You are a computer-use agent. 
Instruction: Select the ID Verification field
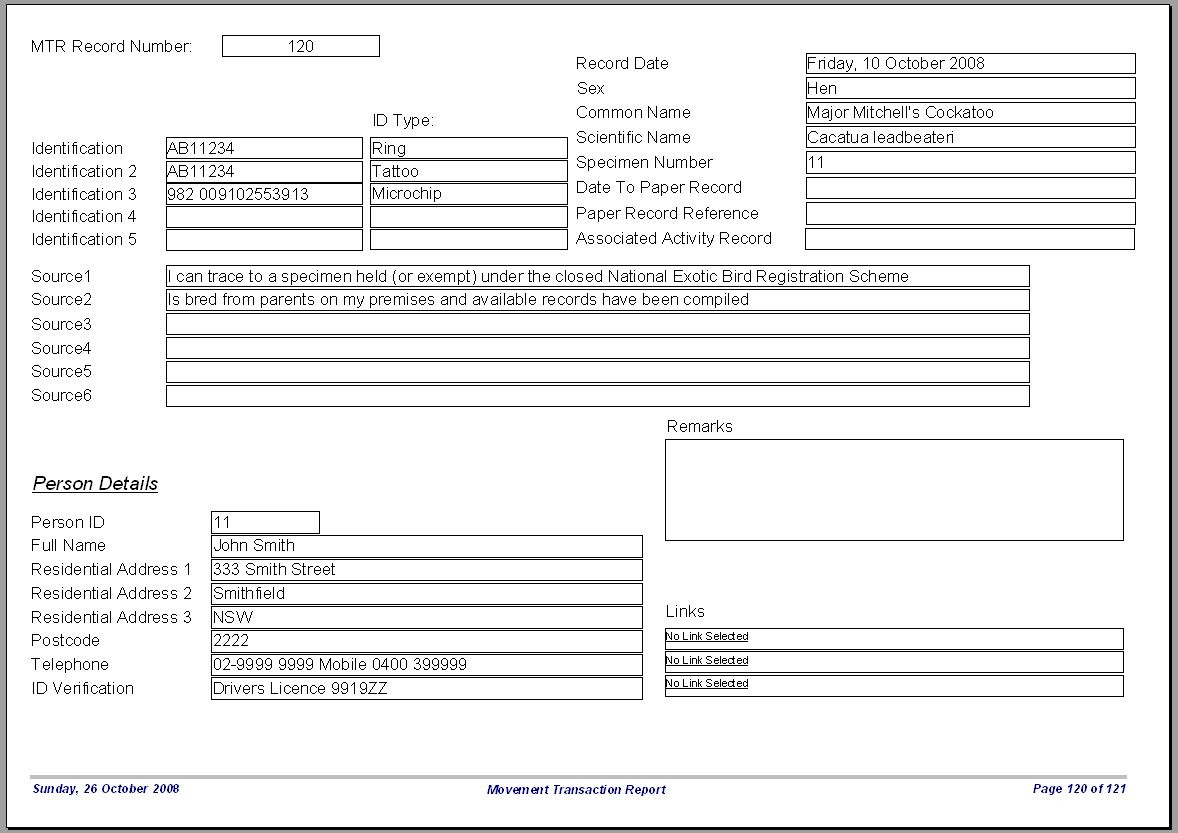tap(427, 689)
